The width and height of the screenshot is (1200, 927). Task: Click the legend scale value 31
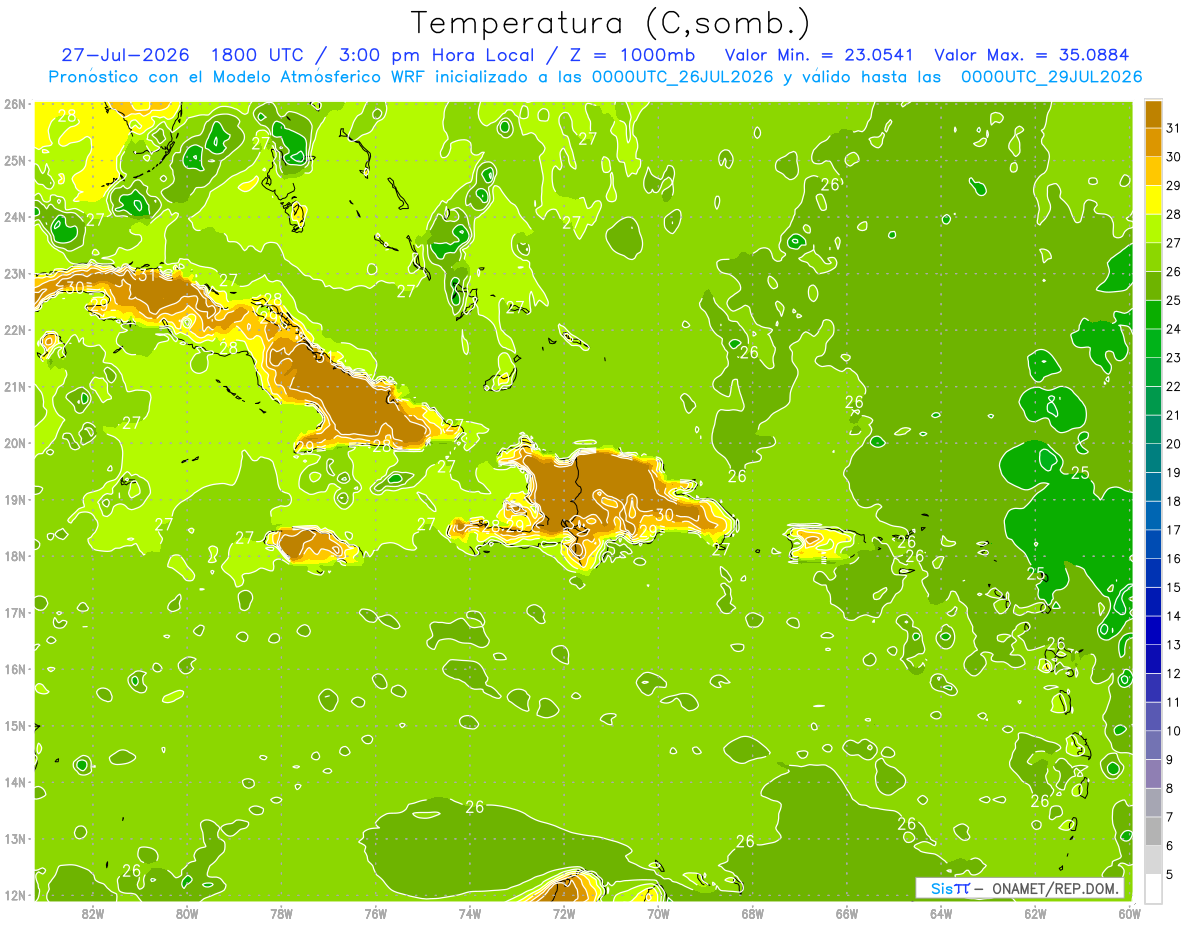[1174, 128]
